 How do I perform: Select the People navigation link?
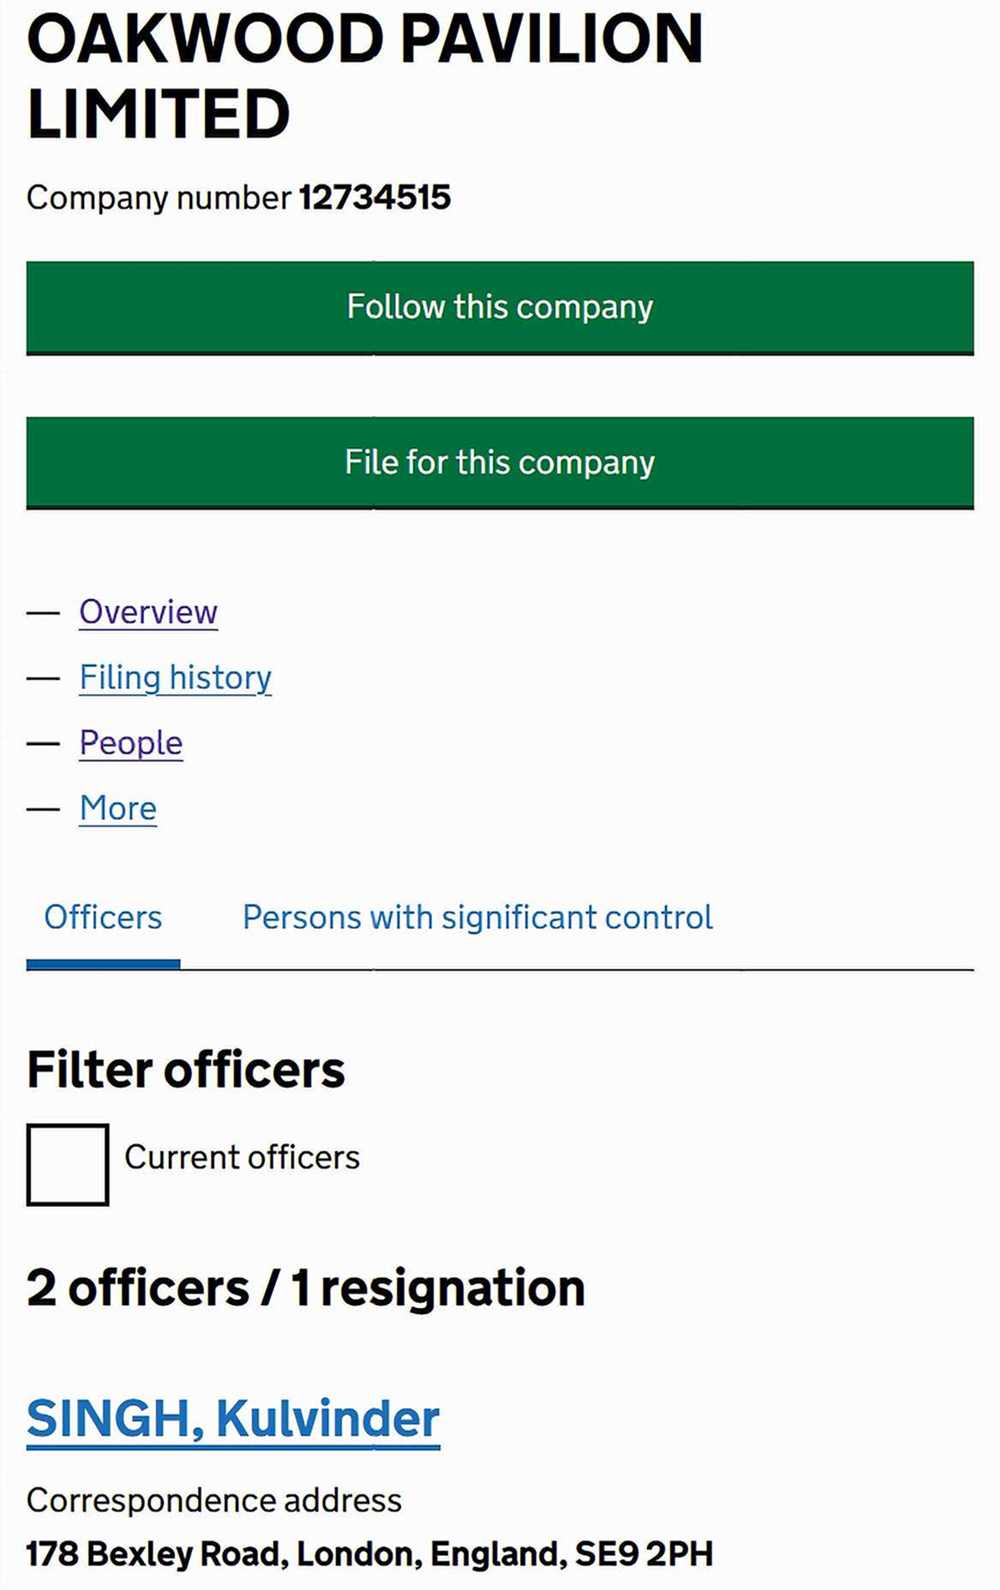pyautogui.click(x=131, y=743)
